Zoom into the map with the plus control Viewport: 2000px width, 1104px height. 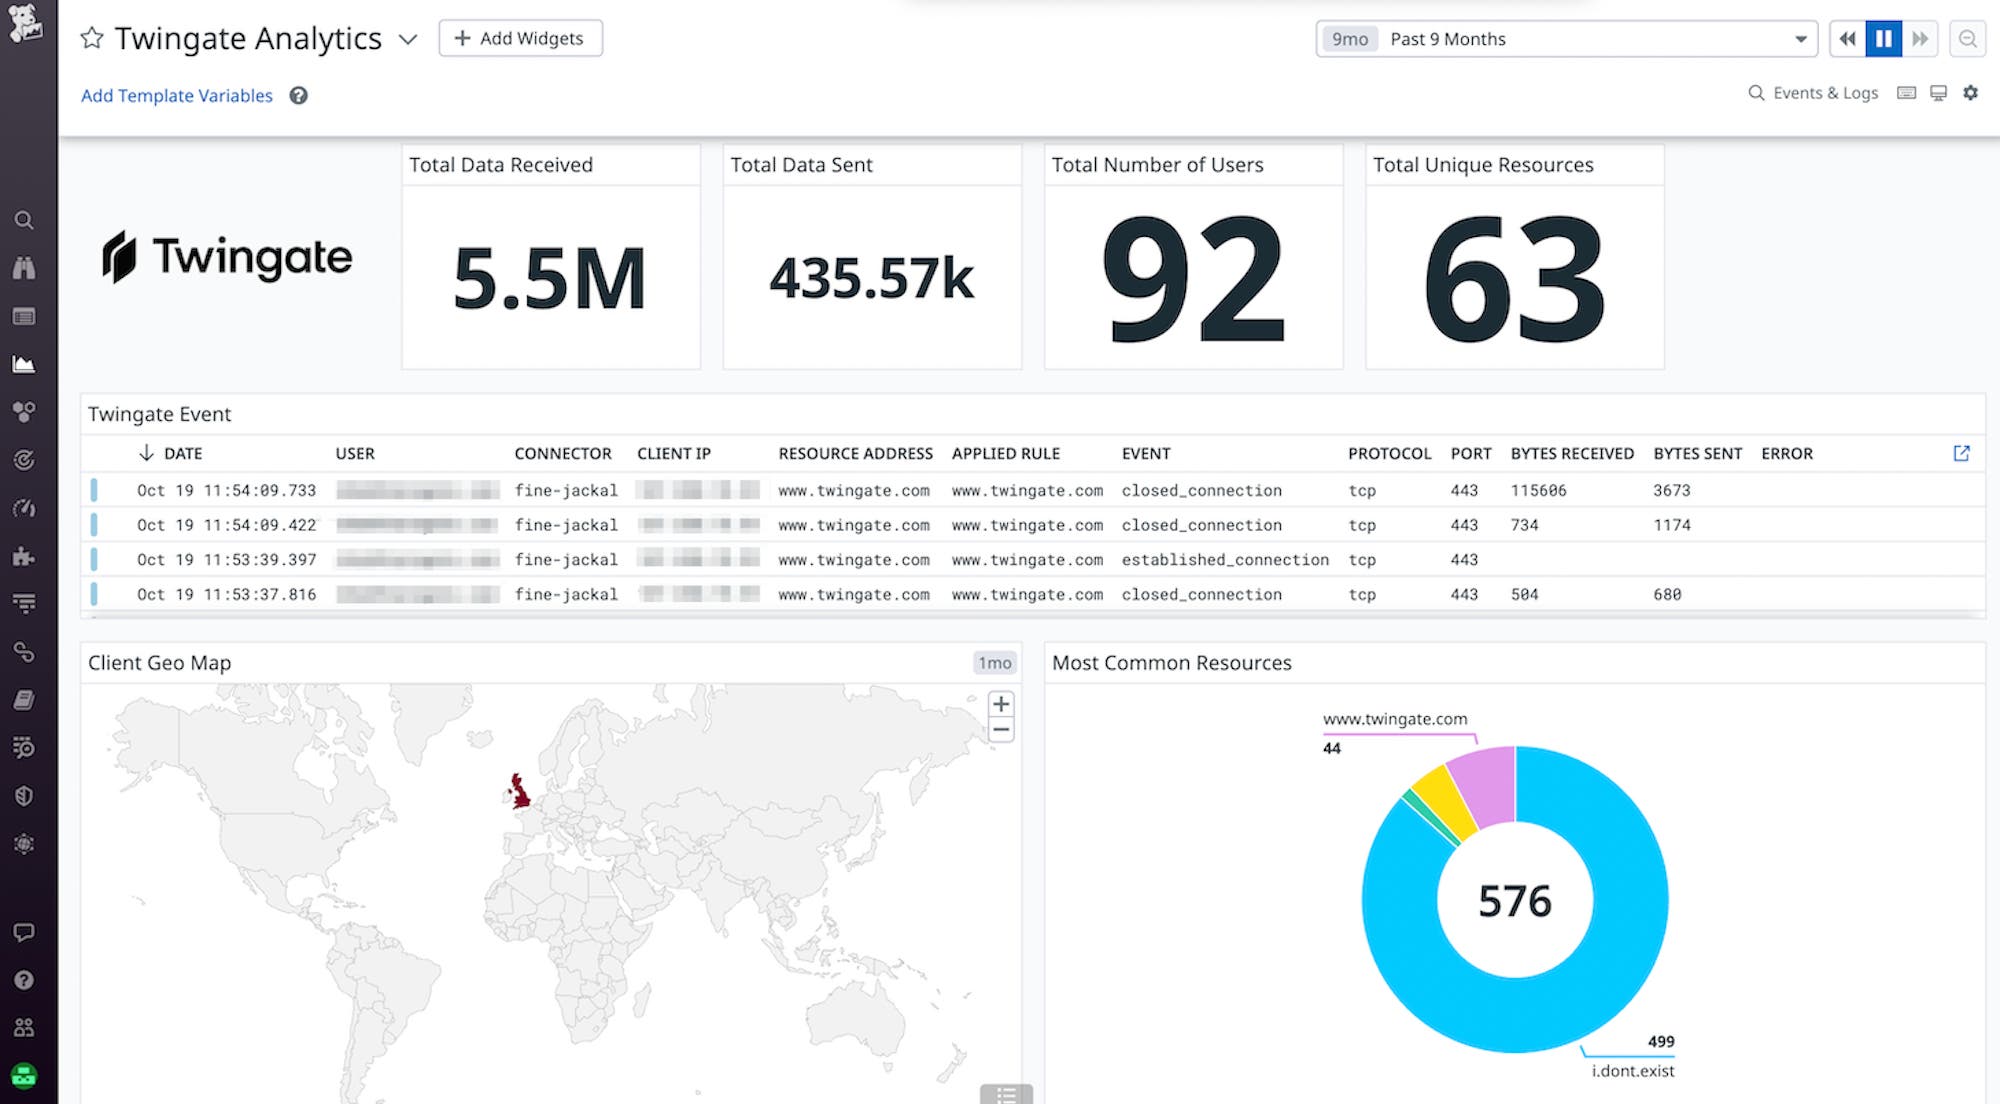[1000, 705]
